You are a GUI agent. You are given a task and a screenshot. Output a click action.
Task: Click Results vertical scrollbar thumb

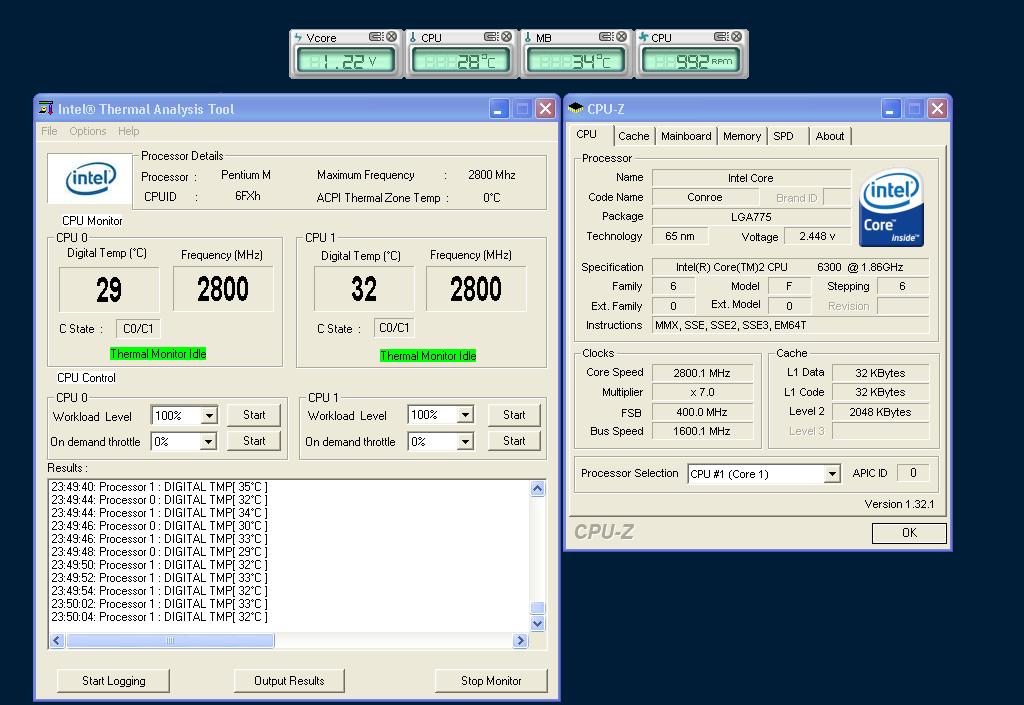(x=537, y=608)
